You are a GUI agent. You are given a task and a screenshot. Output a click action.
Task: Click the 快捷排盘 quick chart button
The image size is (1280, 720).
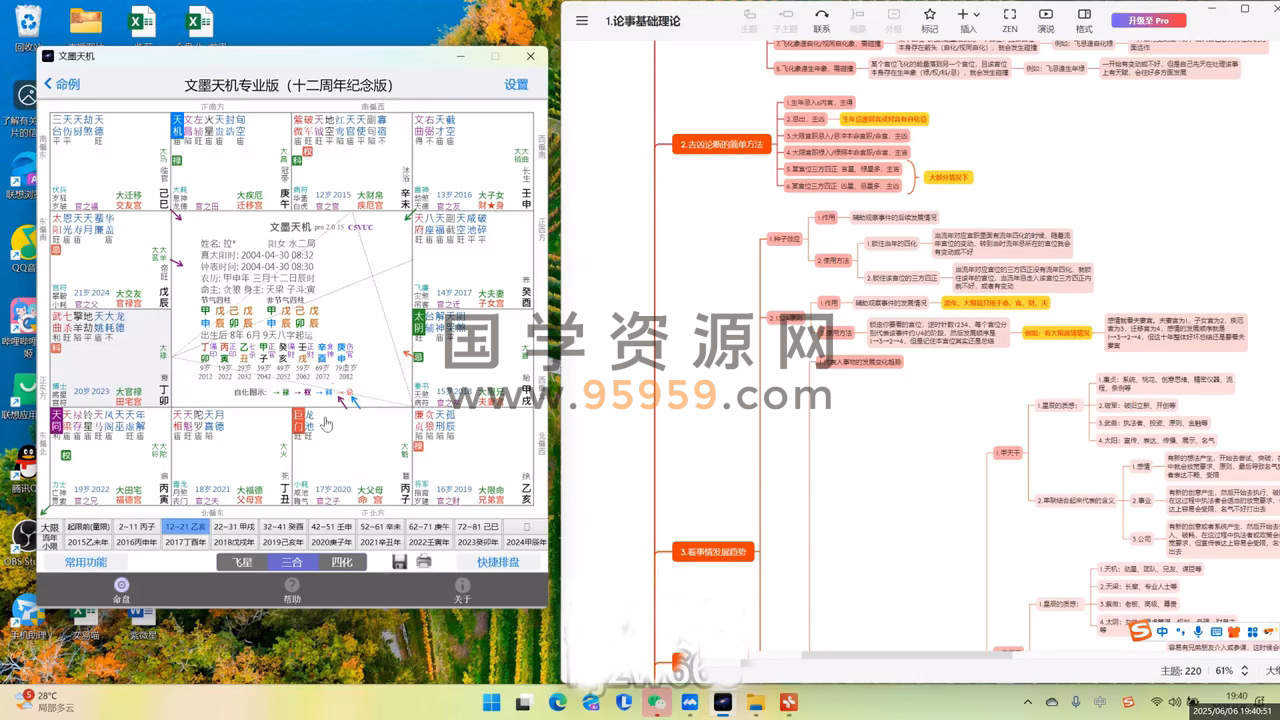[x=498, y=562]
